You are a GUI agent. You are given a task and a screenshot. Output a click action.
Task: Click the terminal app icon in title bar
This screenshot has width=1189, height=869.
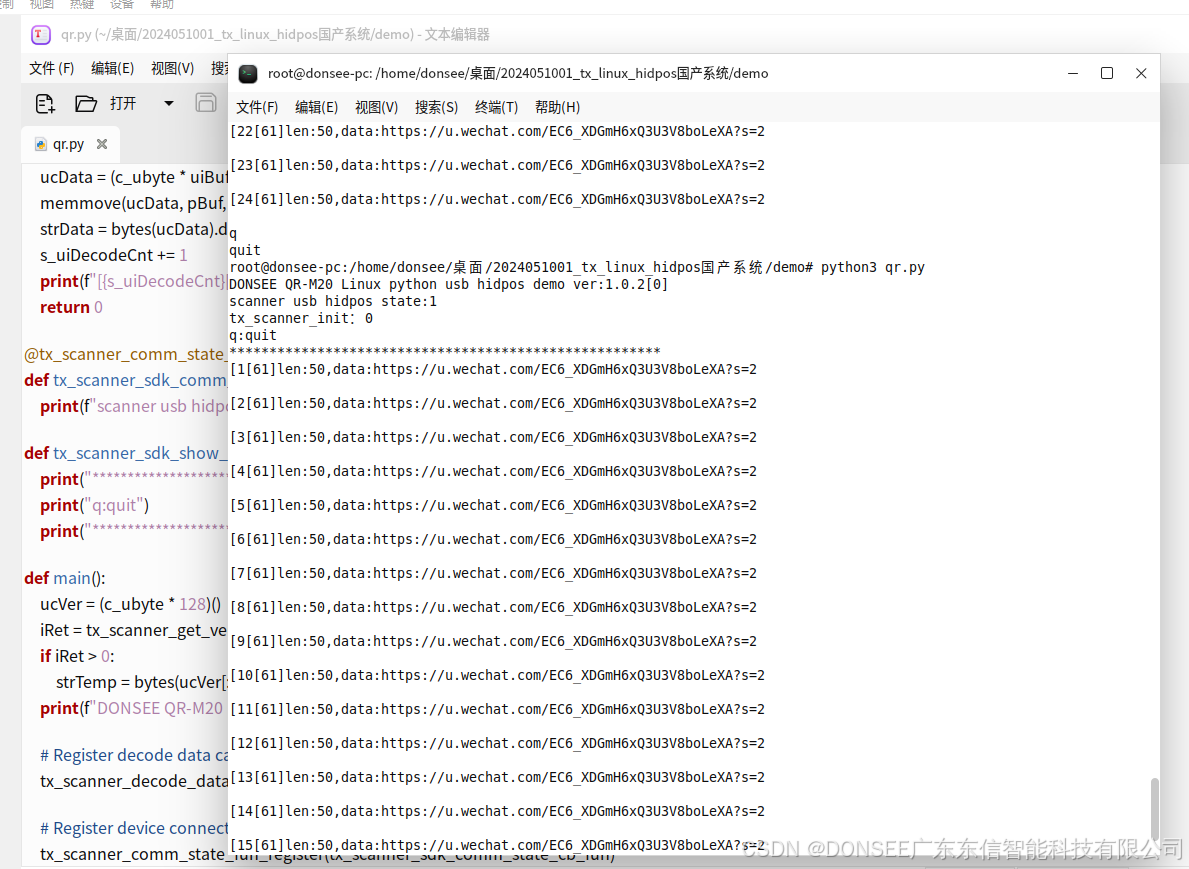point(247,73)
